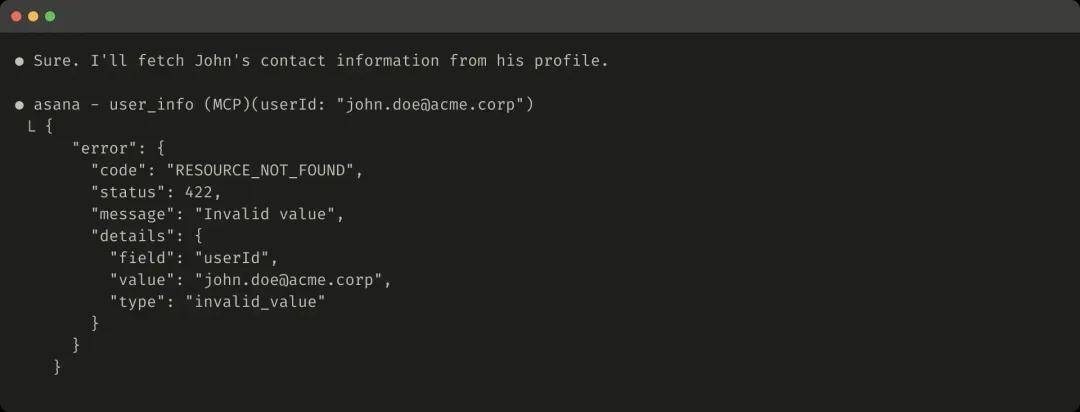Click the empty window title bar
The height and width of the screenshot is (412, 1080).
pyautogui.click(x=540, y=16)
